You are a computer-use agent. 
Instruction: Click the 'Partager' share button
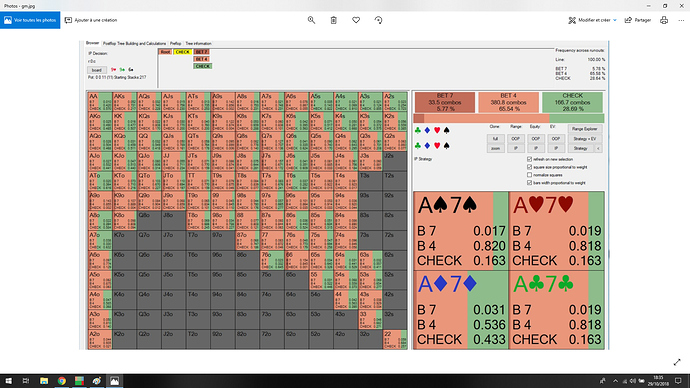pyautogui.click(x=638, y=20)
